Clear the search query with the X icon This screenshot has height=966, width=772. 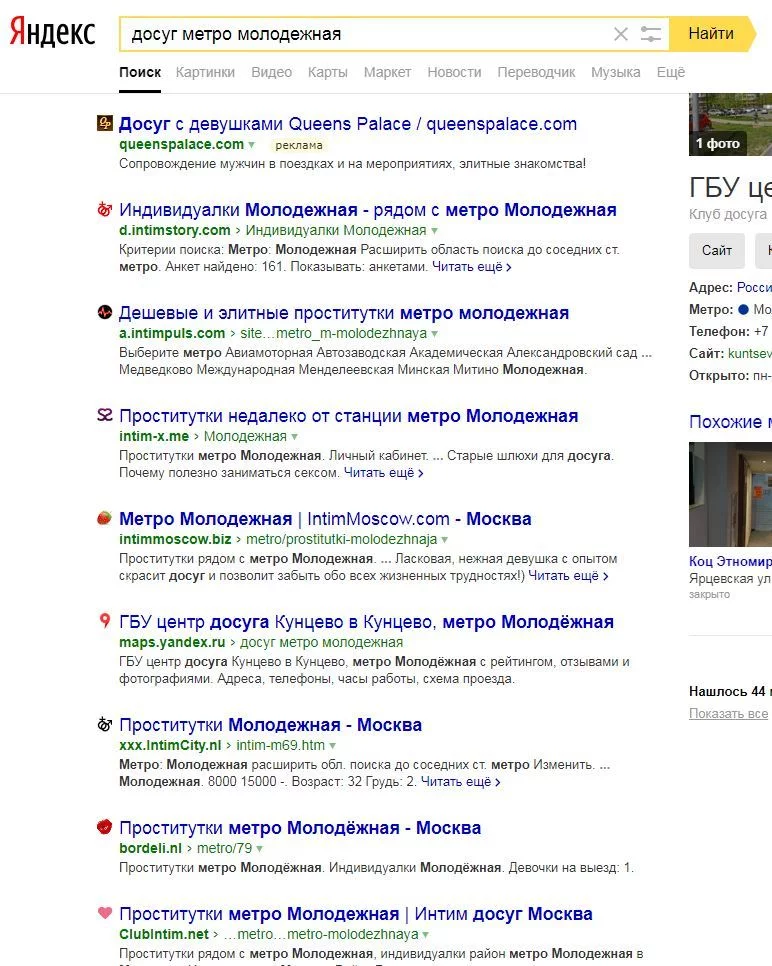621,34
